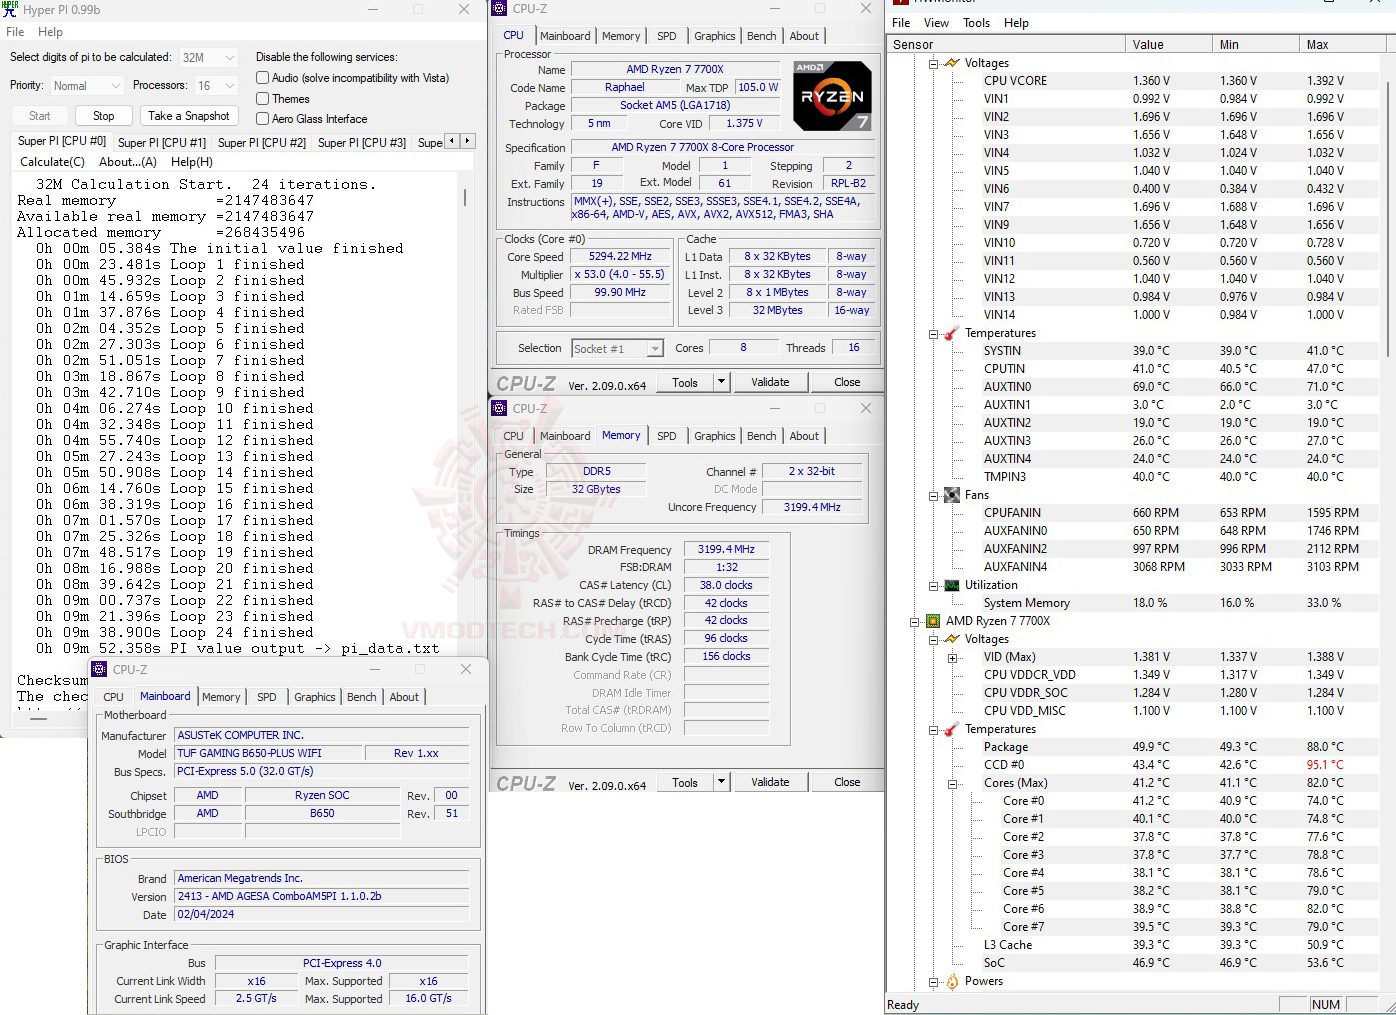Click the AMD Ryzen 7 7700X chip icon
This screenshot has height=1015, width=1396.
(933, 621)
